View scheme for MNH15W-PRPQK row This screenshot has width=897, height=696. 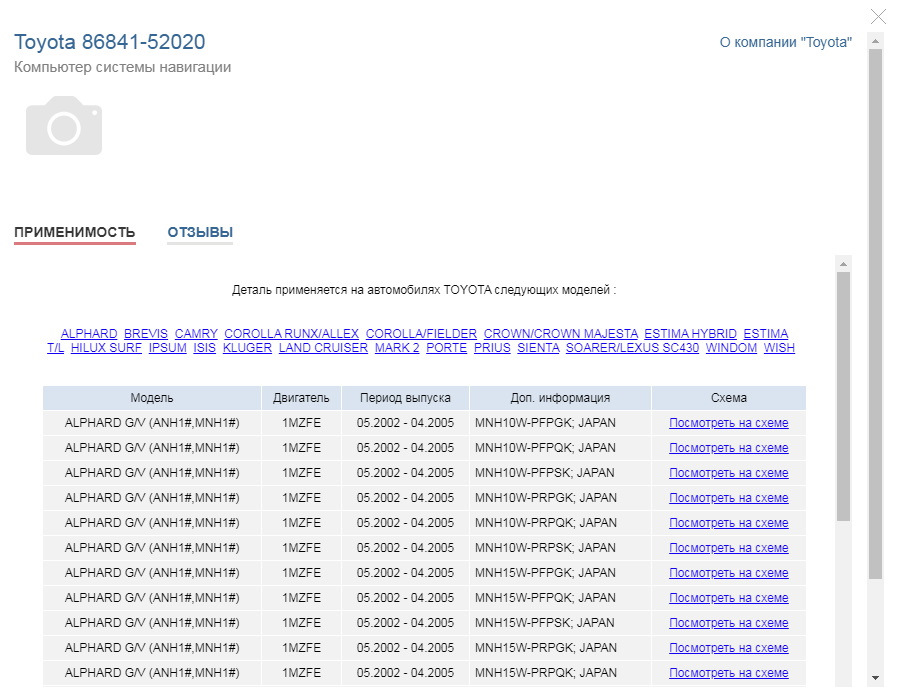(x=729, y=673)
